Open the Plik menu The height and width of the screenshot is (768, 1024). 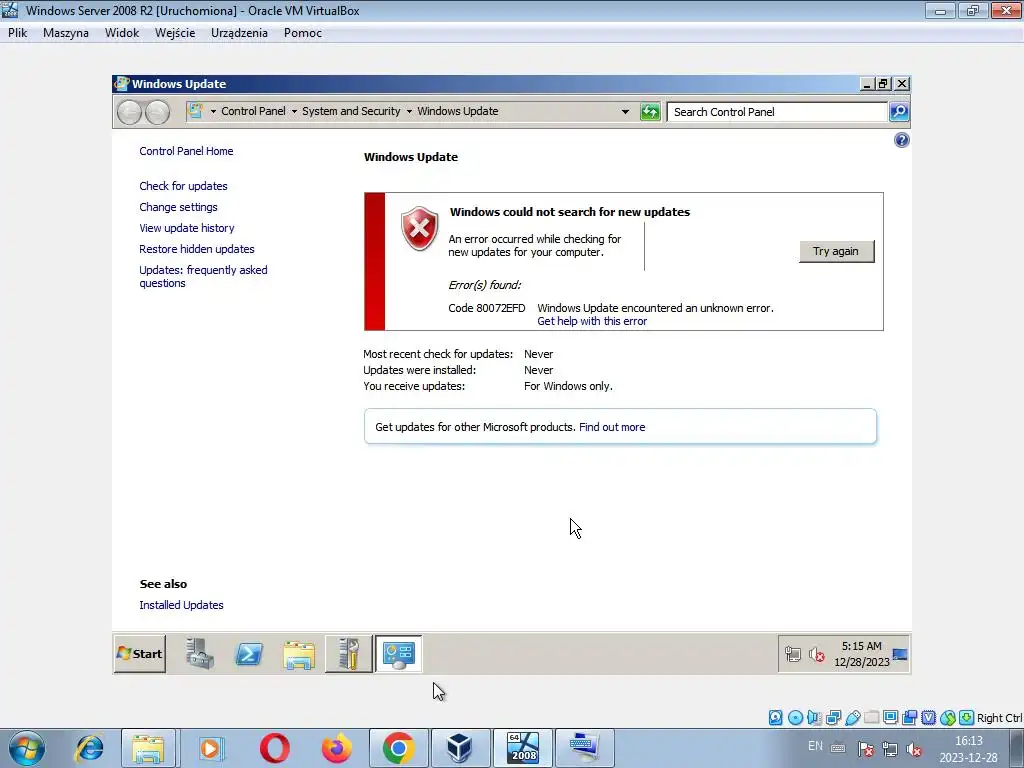pos(18,33)
